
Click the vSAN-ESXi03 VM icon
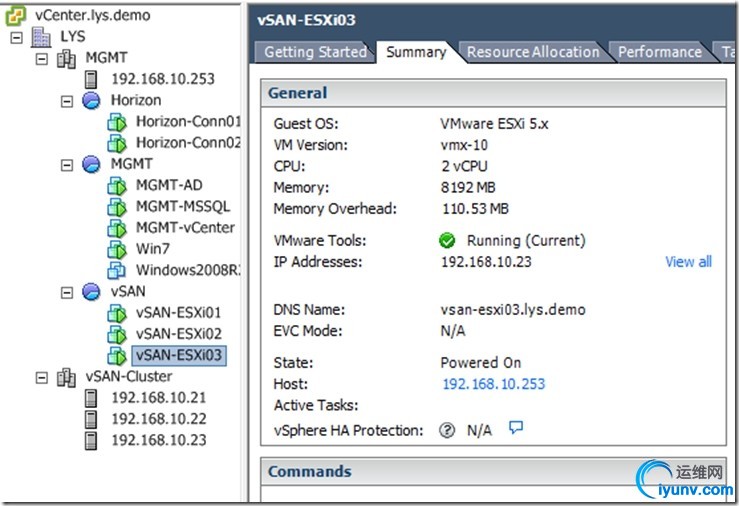[117, 356]
